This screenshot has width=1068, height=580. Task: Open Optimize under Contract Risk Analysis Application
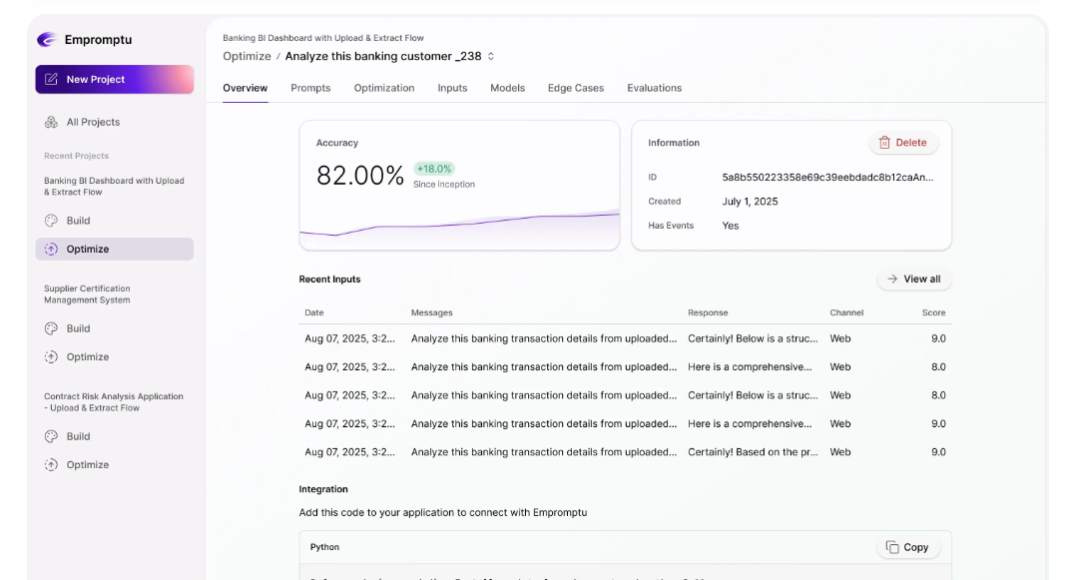coord(87,465)
